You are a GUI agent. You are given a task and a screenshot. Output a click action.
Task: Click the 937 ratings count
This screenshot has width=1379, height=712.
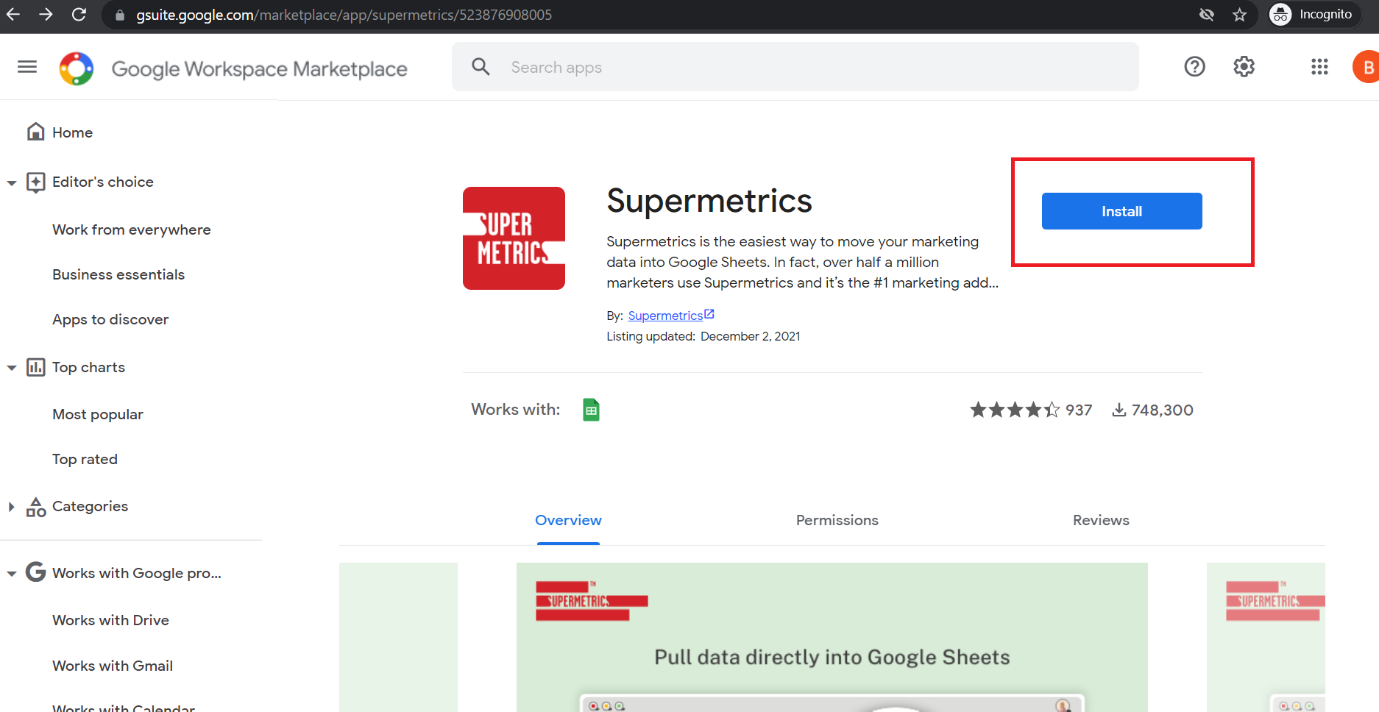tap(1079, 410)
